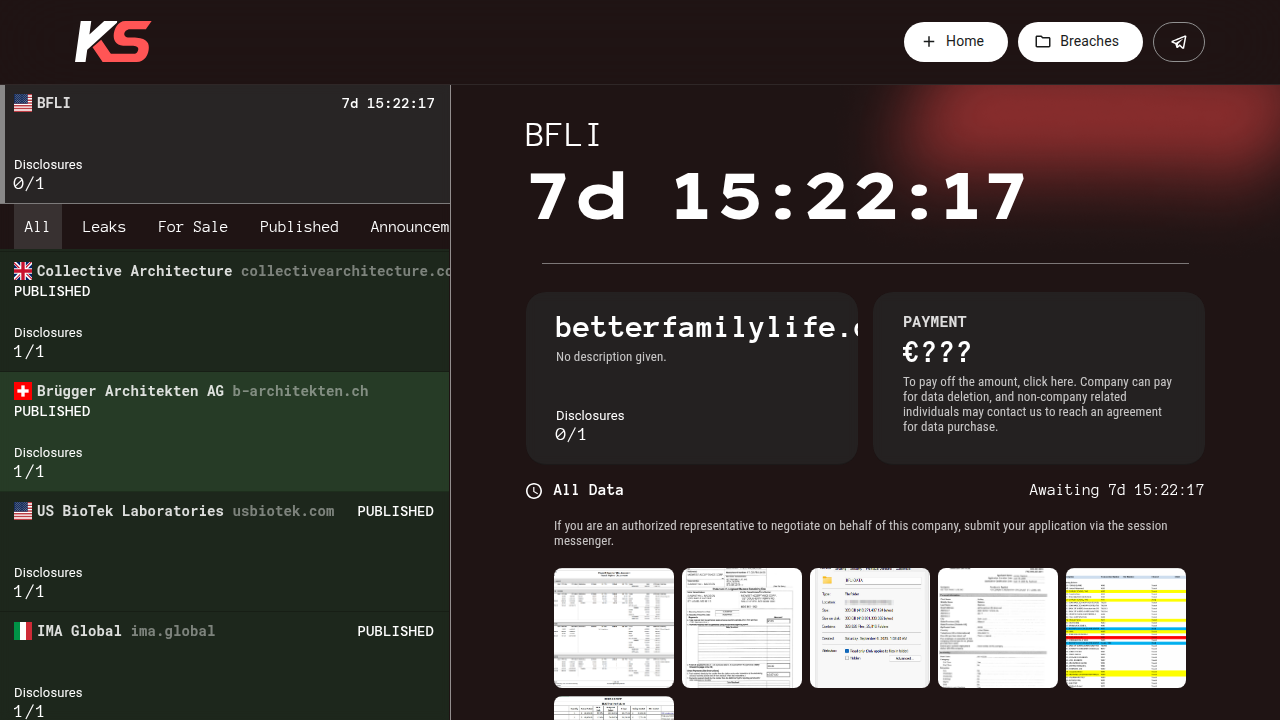Click the collectivearchitecture domain text
This screenshot has height=720, width=1280.
click(345, 271)
